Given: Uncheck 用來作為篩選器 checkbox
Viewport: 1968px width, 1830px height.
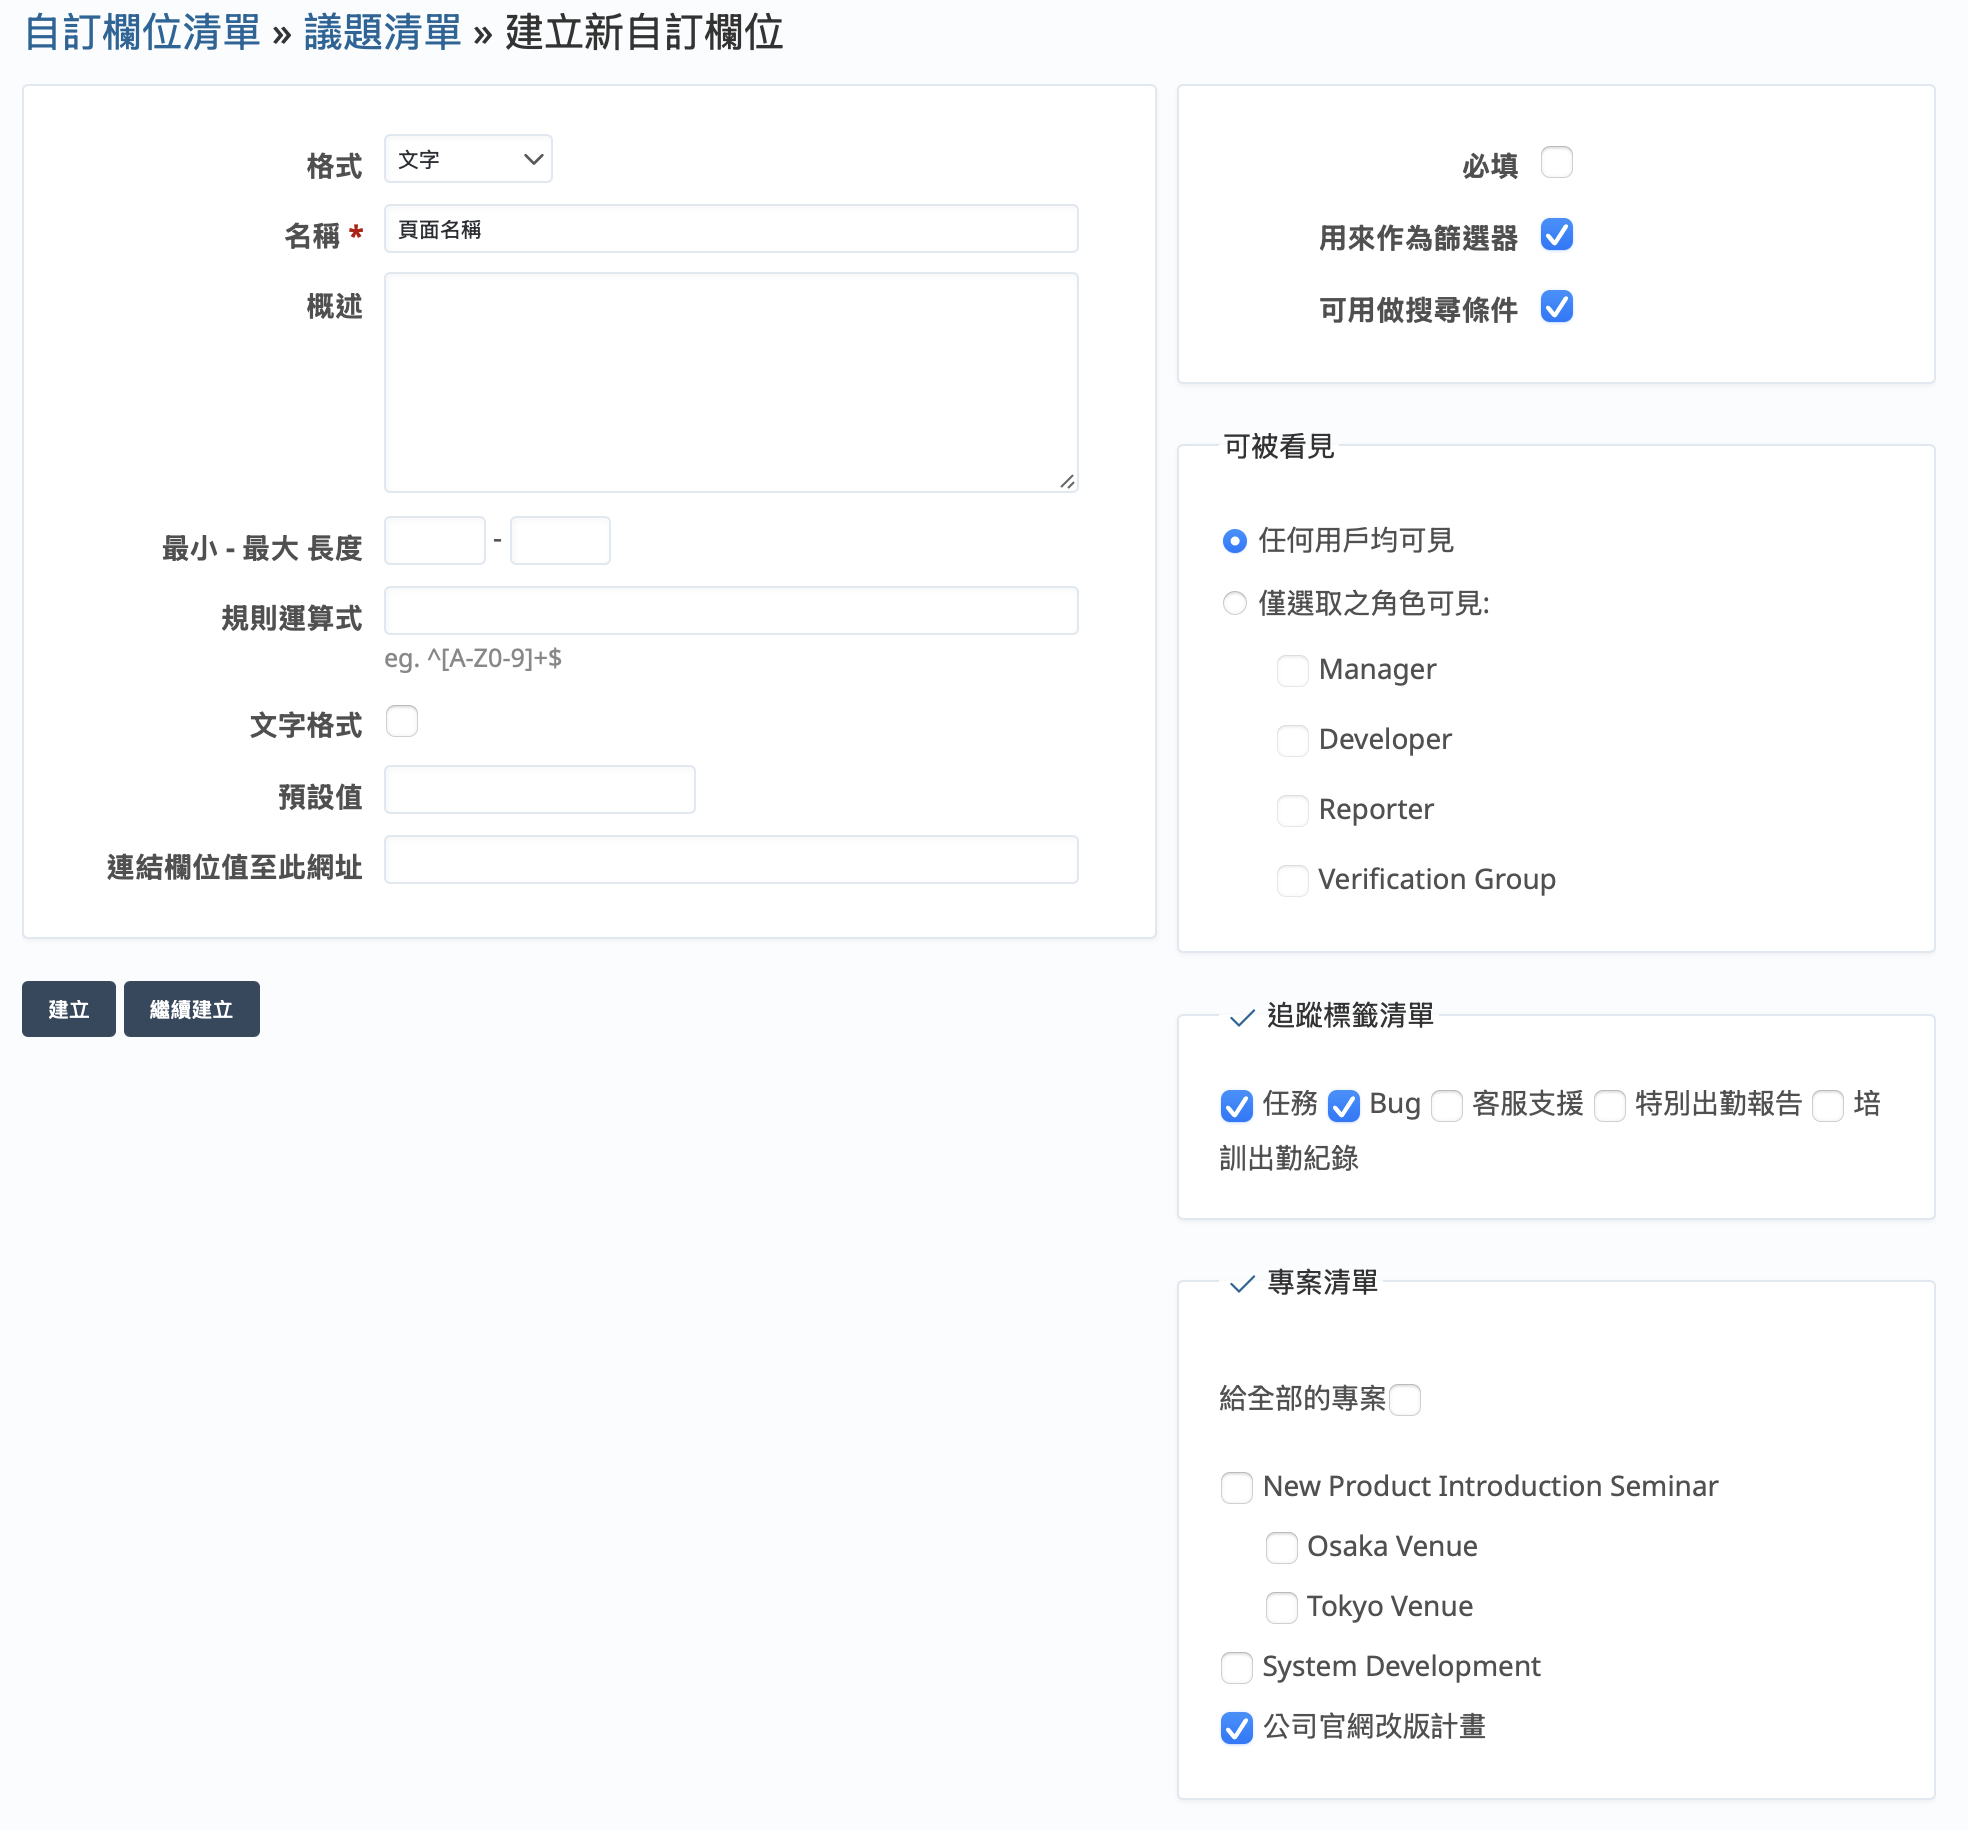Looking at the screenshot, I should point(1557,234).
